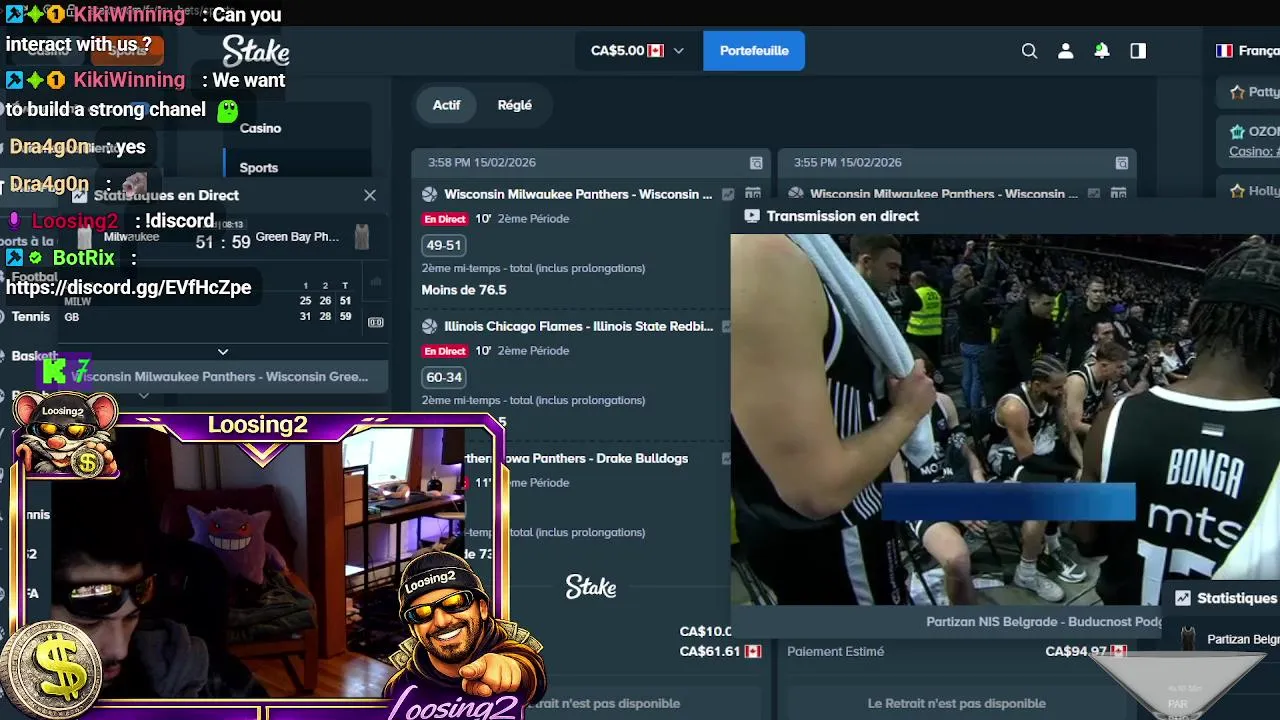This screenshot has height=720, width=1280.
Task: Click the Statistiques en Direct title
Action: (x=166, y=195)
